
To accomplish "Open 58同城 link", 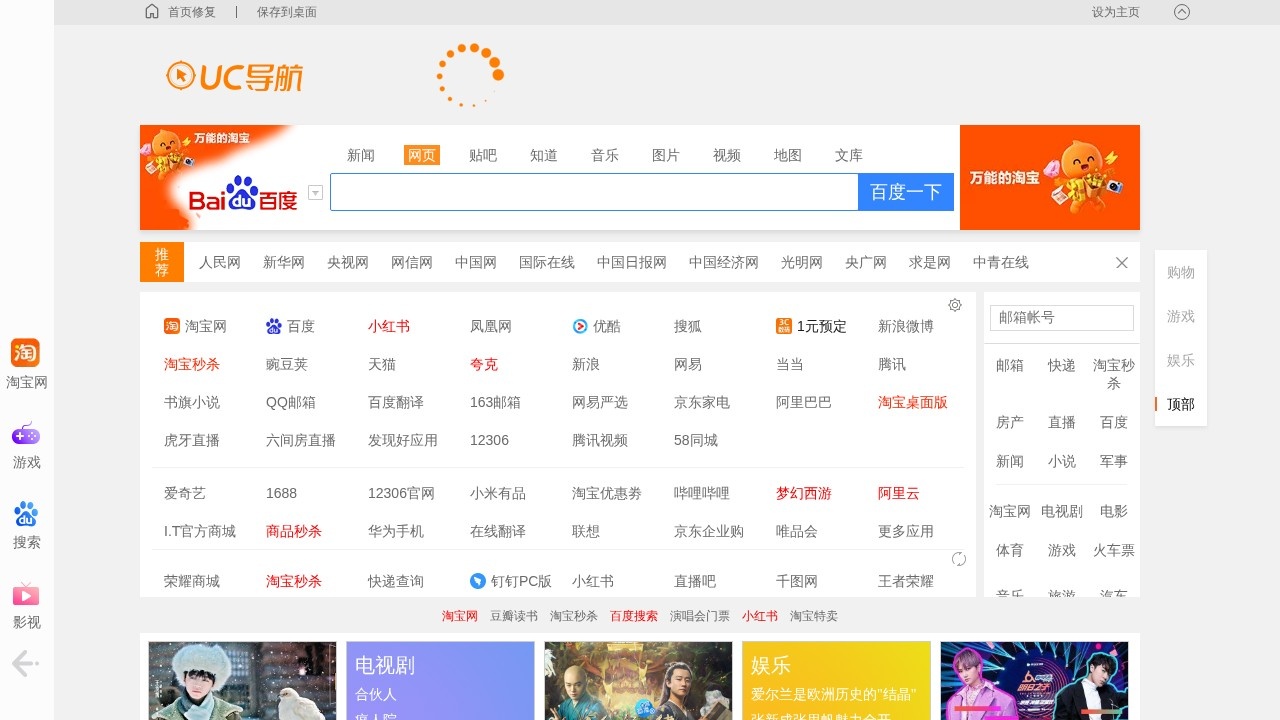I will [x=696, y=440].
